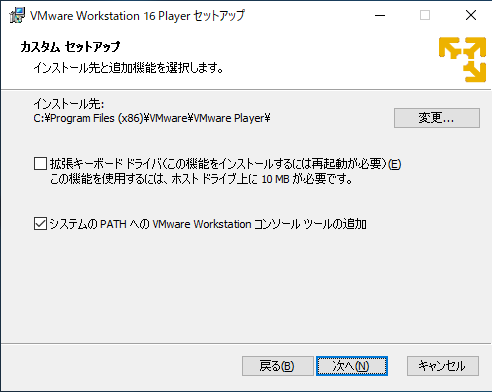Click the 10 MB が必要です description line
The image size is (492, 392).
click(201, 179)
